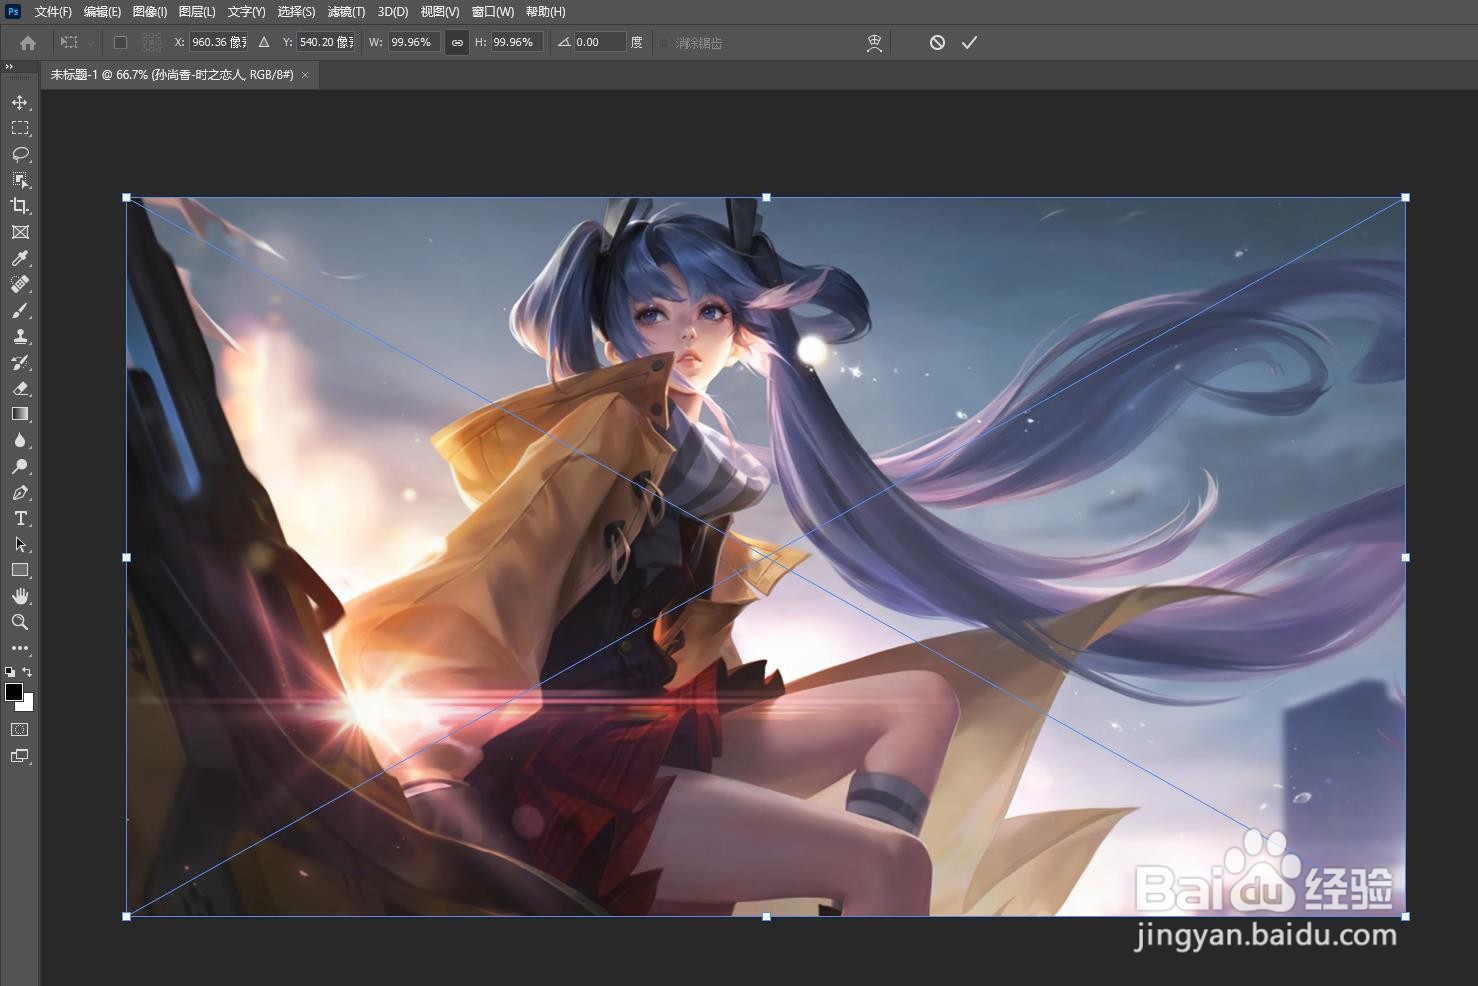Screen dimensions: 1478x986
Task: Select the Path Selection tool
Action: click(20, 544)
